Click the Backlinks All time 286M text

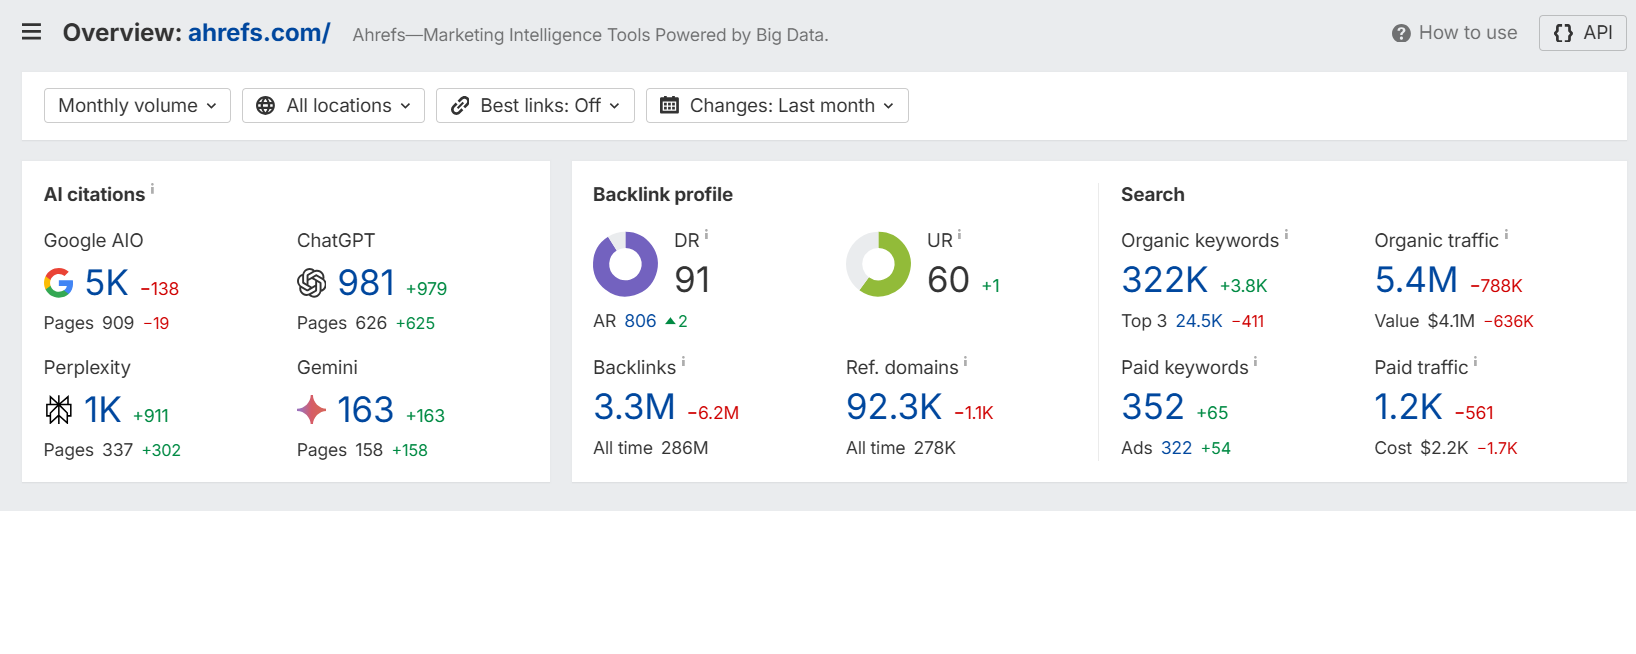coord(651,448)
